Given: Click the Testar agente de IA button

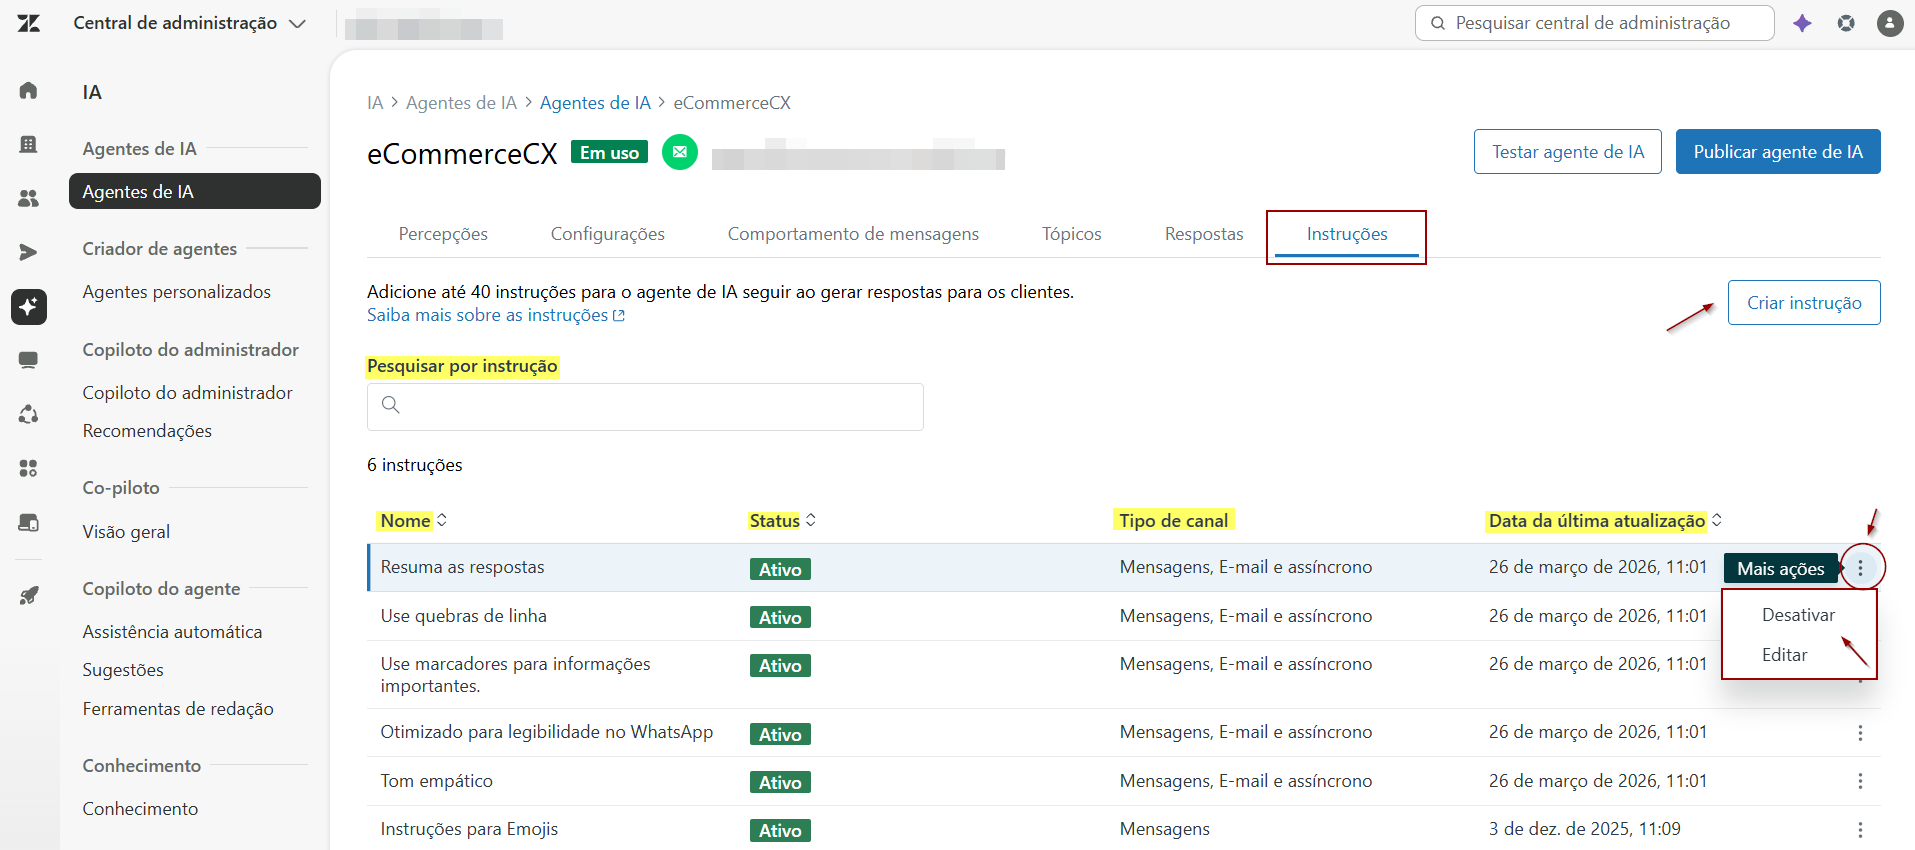Looking at the screenshot, I should (x=1568, y=152).
